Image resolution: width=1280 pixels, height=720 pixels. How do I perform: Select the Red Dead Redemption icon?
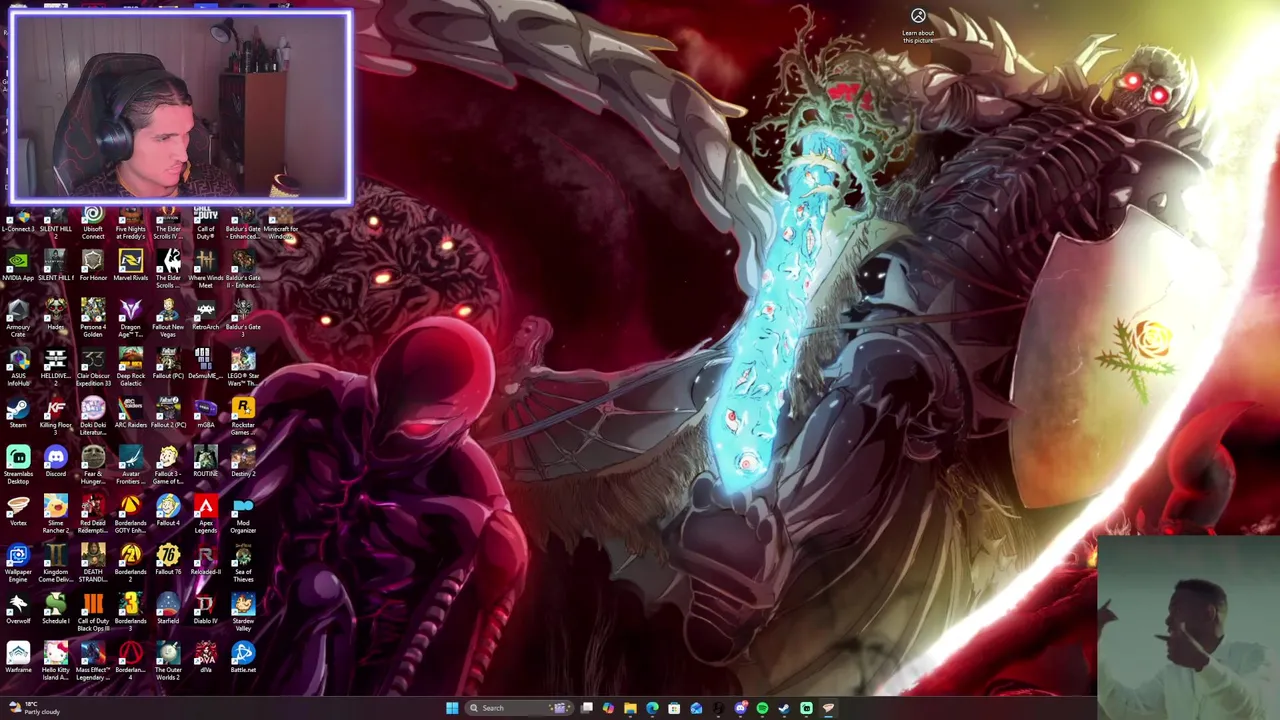(93, 516)
